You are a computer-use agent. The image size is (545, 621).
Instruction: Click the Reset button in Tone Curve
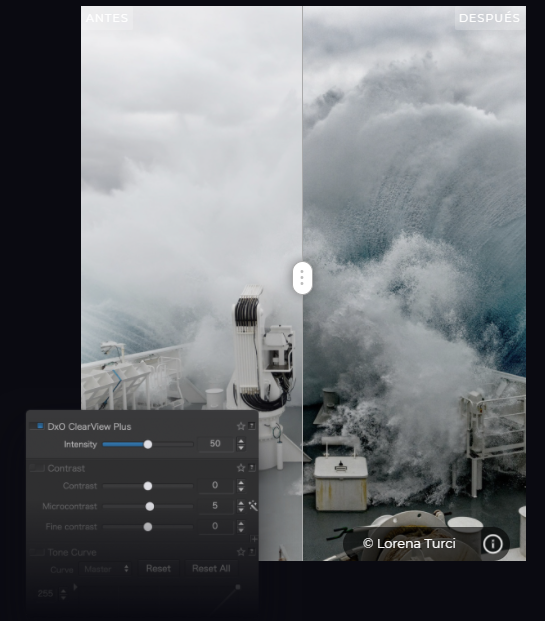tap(158, 569)
